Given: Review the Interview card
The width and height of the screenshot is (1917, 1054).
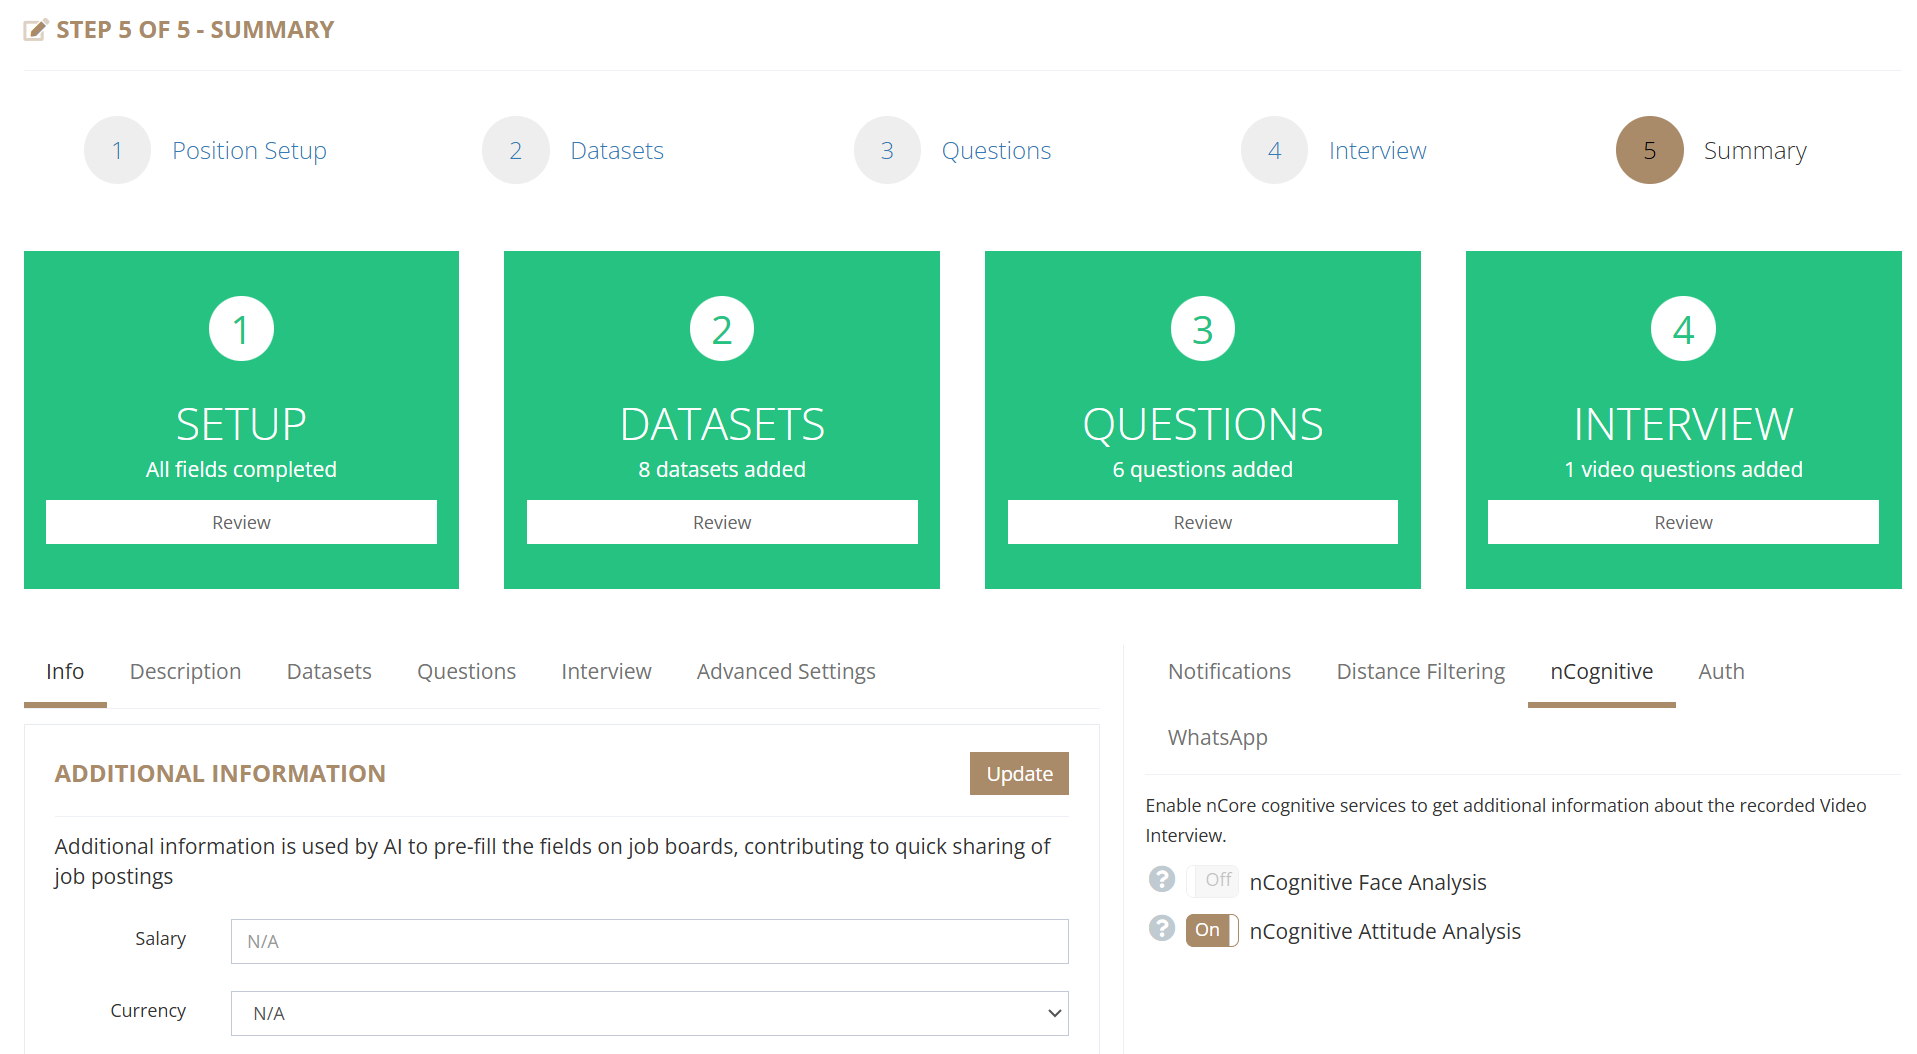Looking at the screenshot, I should pyautogui.click(x=1683, y=522).
